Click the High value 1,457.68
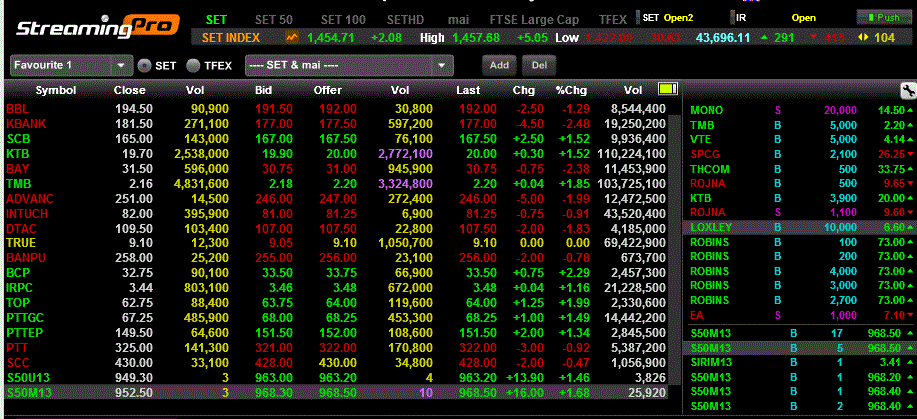Screen dimensions: 917x419 click(476, 38)
